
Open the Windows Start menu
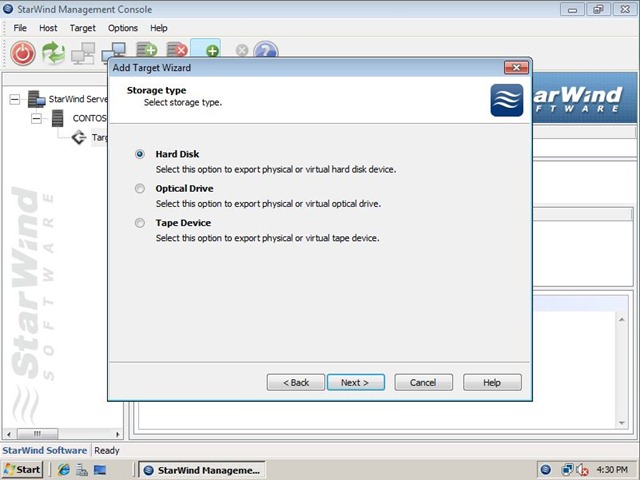pyautogui.click(x=22, y=470)
